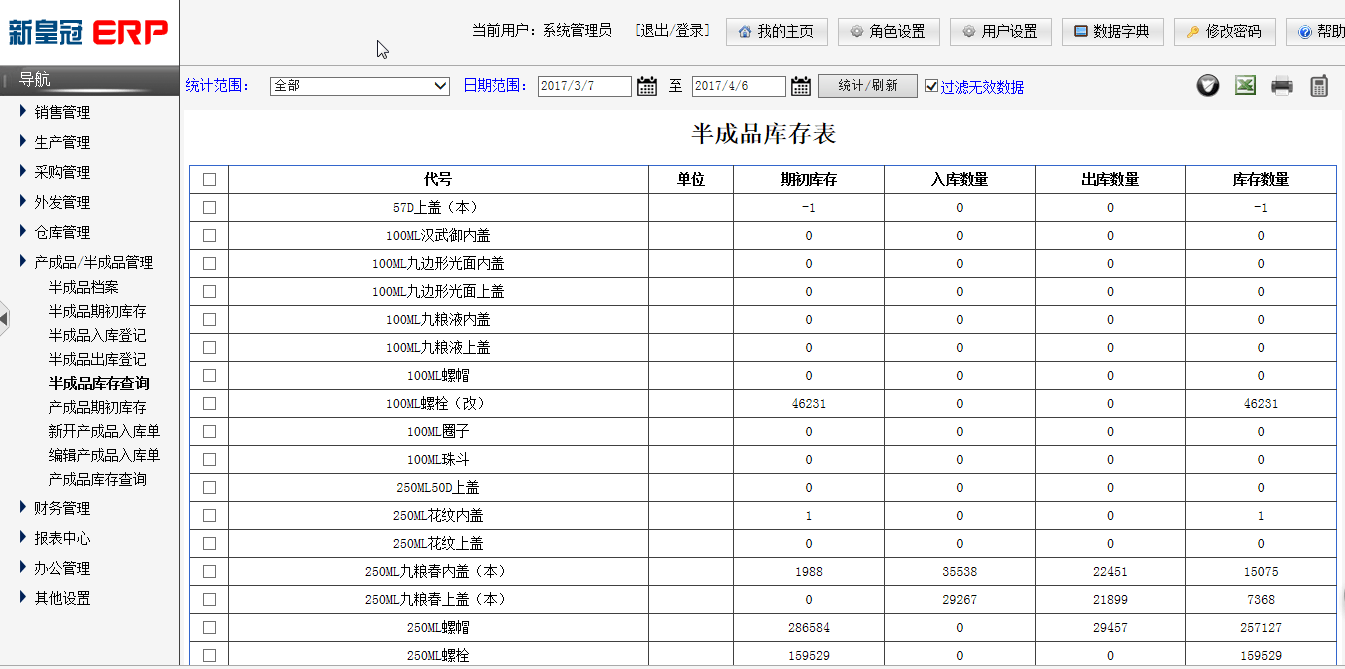This screenshot has width=1345, height=669.
Task: Click the printer icon
Action: tap(1282, 86)
